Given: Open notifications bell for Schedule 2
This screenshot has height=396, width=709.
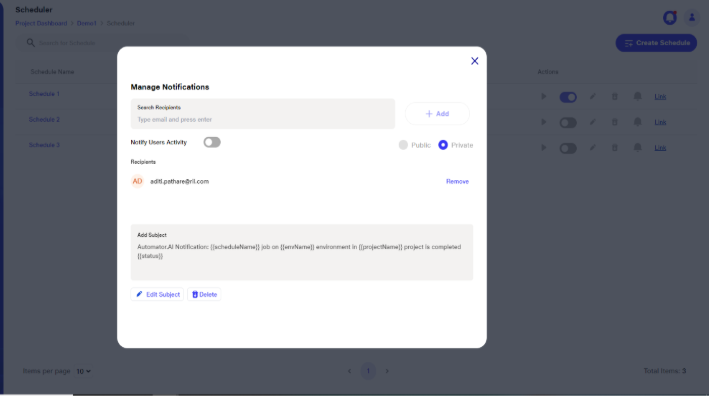Looking at the screenshot, I should [x=638, y=122].
